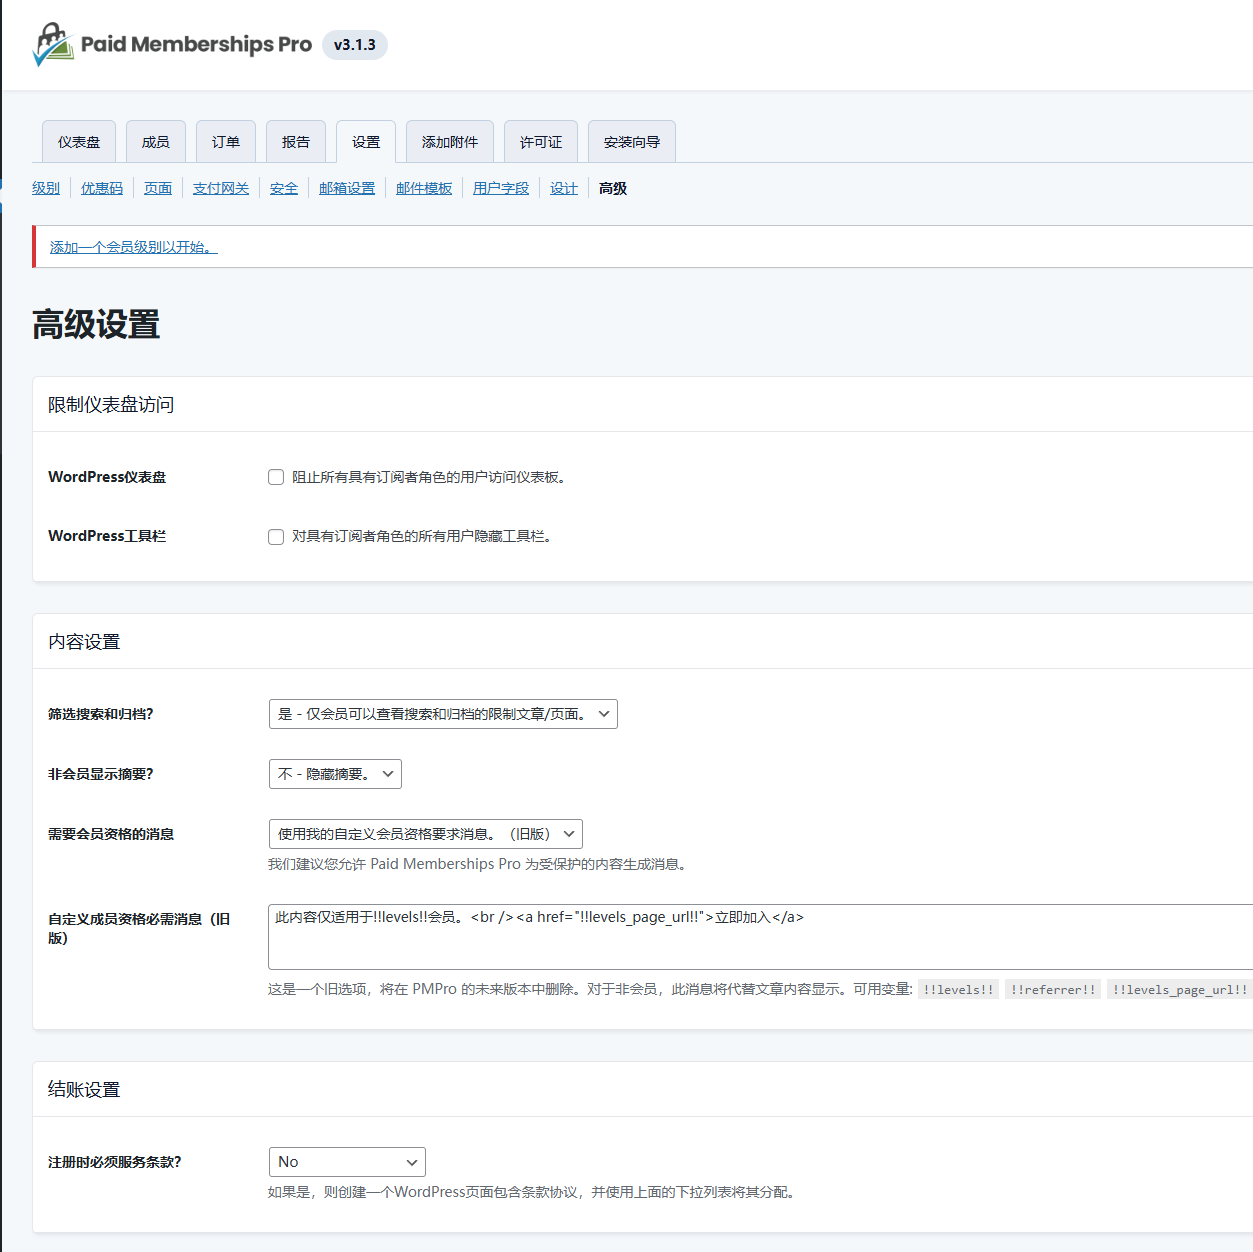
Task: Click the 非会员显示摘要? field label
Action: (101, 774)
